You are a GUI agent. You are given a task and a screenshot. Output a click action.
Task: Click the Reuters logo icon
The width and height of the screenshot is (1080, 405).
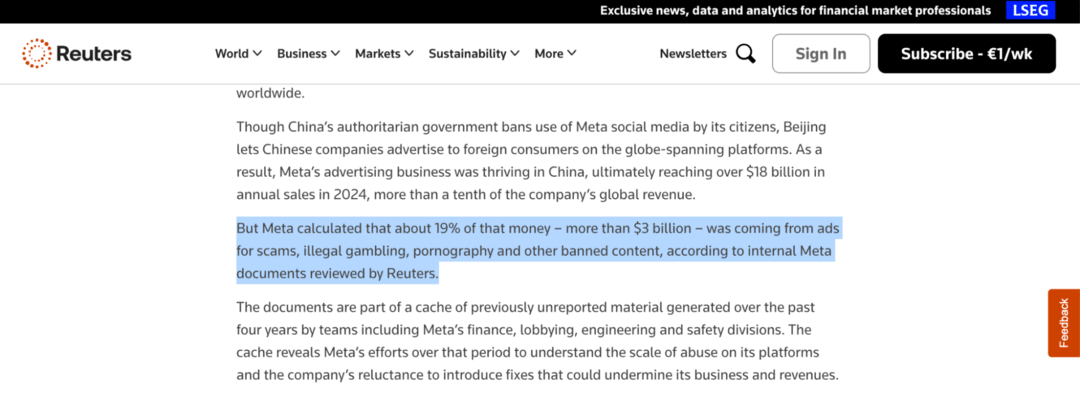(x=37, y=53)
